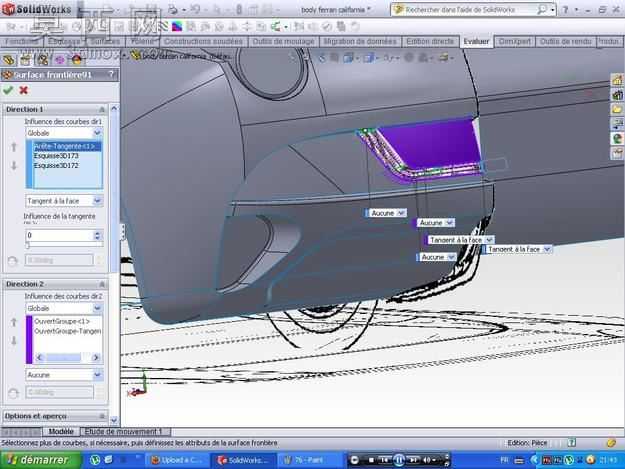Switch to the Edition directe tab
Viewport: 625px width, 469px height.
[x=430, y=41]
